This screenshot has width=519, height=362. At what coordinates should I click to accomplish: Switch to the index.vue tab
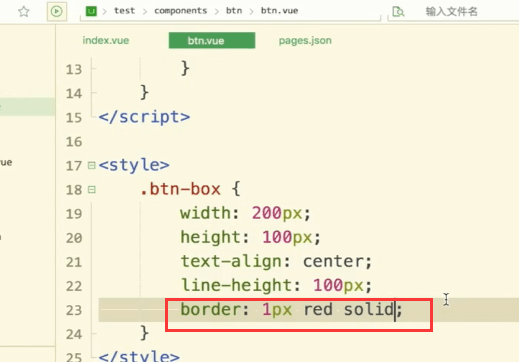pyautogui.click(x=106, y=40)
